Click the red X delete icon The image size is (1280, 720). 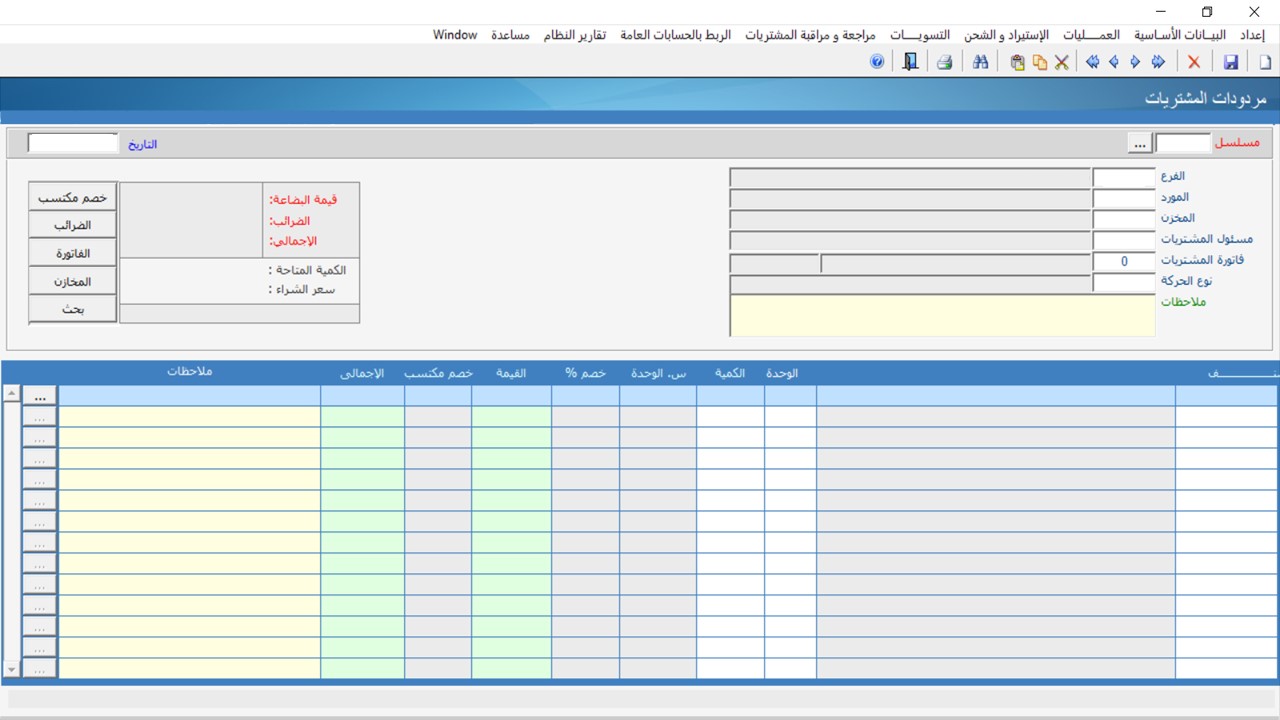(x=1194, y=62)
